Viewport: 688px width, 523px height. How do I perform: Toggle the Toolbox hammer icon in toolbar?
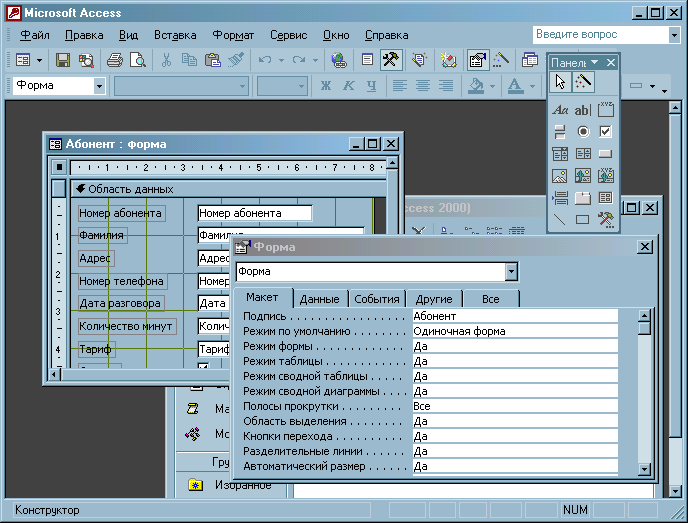point(391,60)
